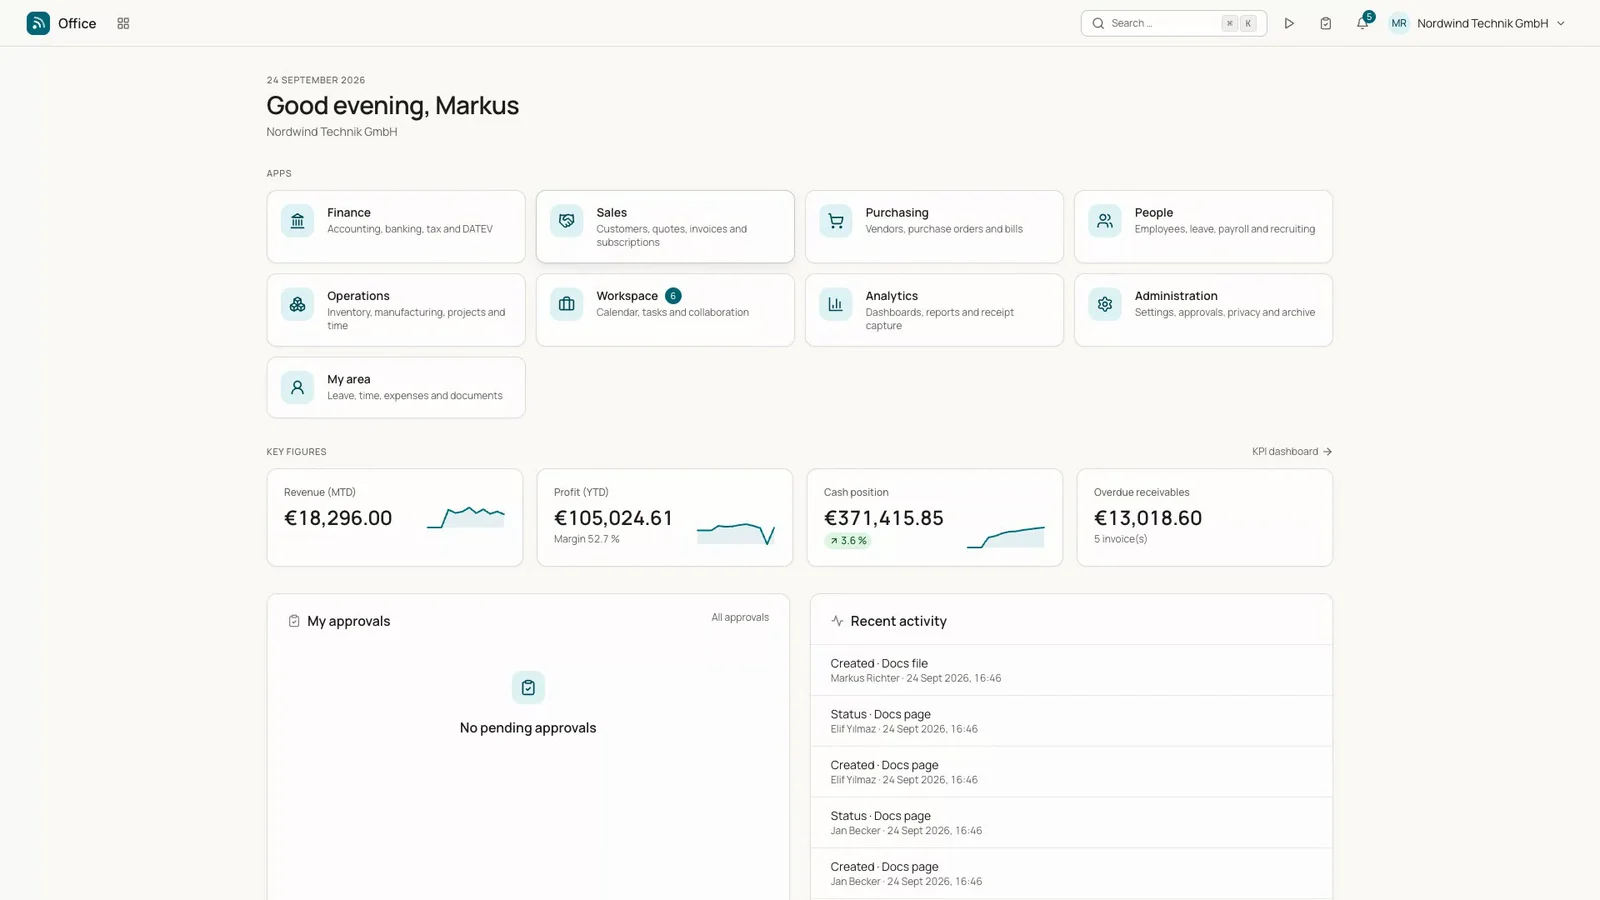Open the Analytics chart icon
1600x900 pixels.
coord(836,304)
